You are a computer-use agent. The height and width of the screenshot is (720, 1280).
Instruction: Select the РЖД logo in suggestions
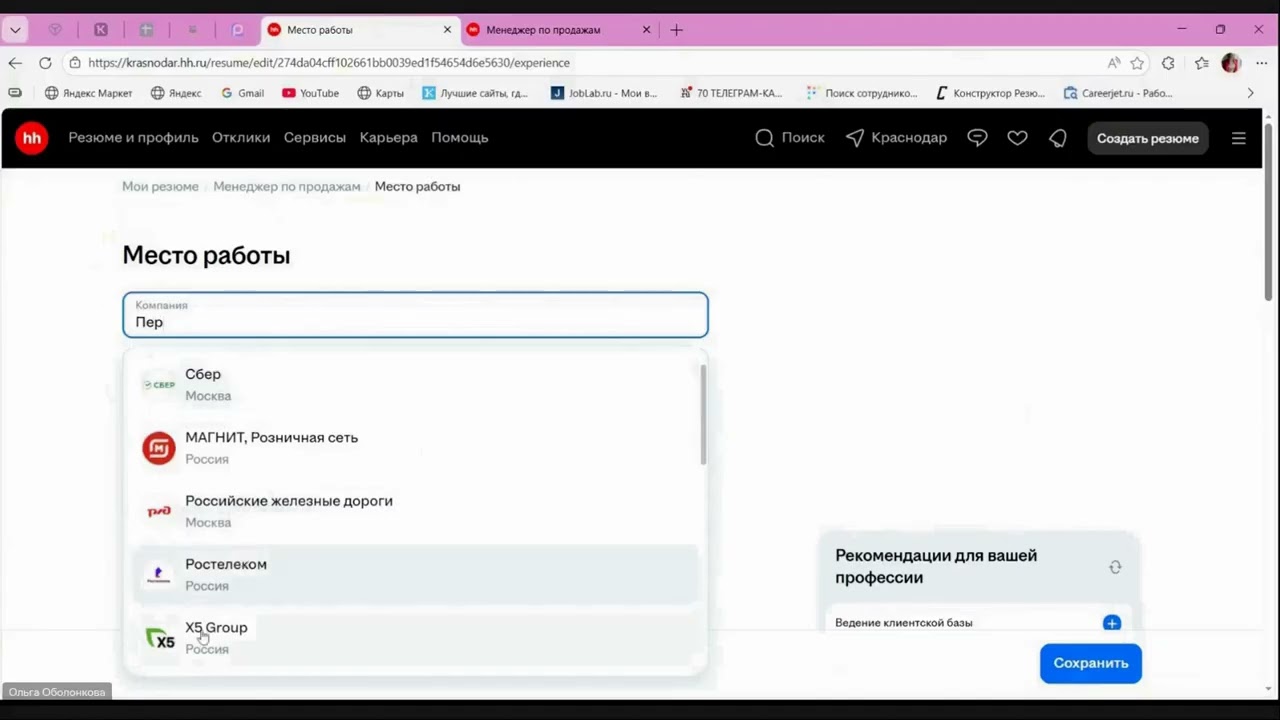[159, 511]
